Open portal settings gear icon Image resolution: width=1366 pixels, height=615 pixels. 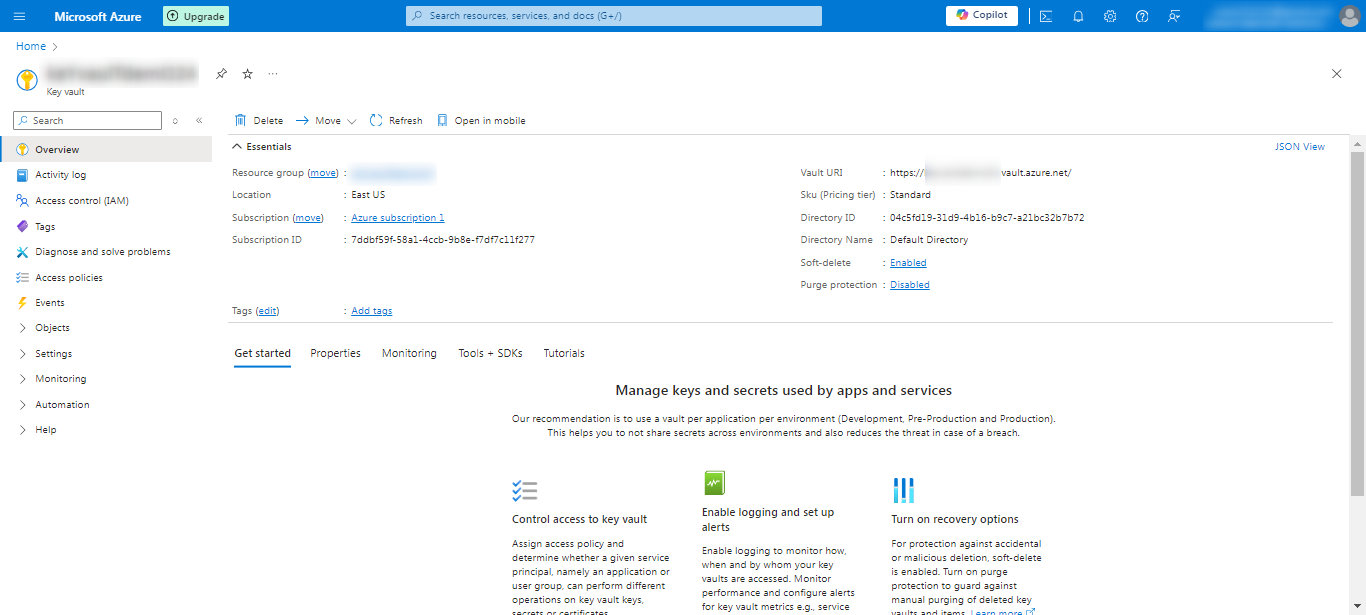click(1110, 16)
